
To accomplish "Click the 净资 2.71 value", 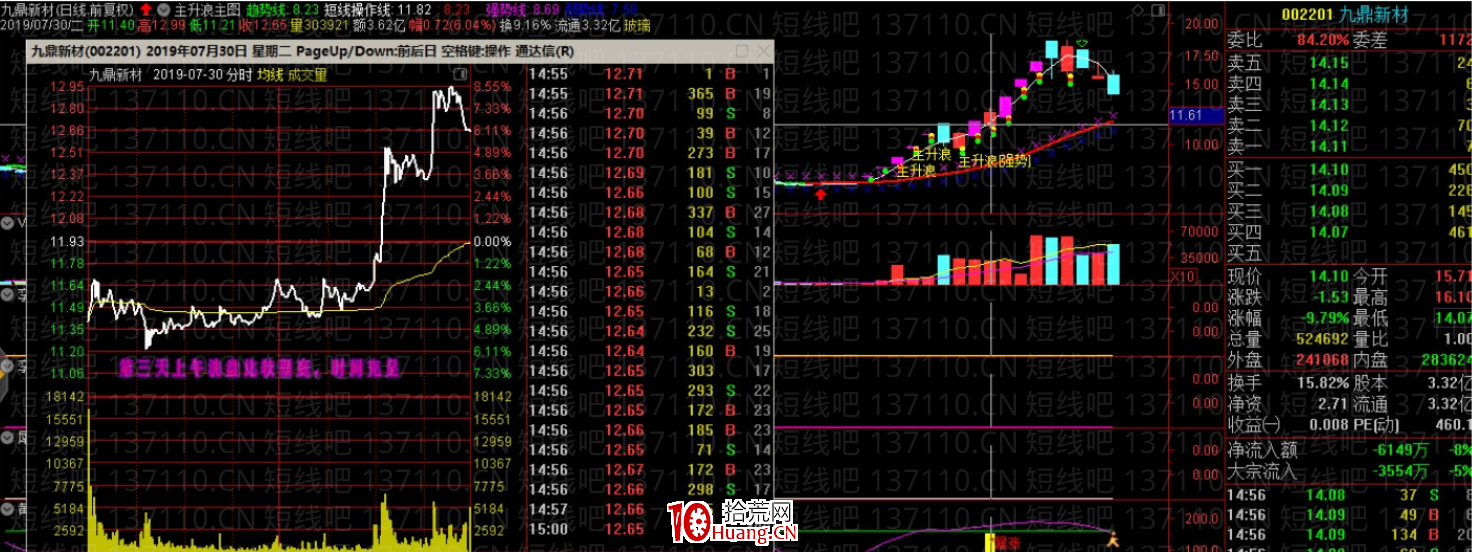I will click(x=1333, y=403).
